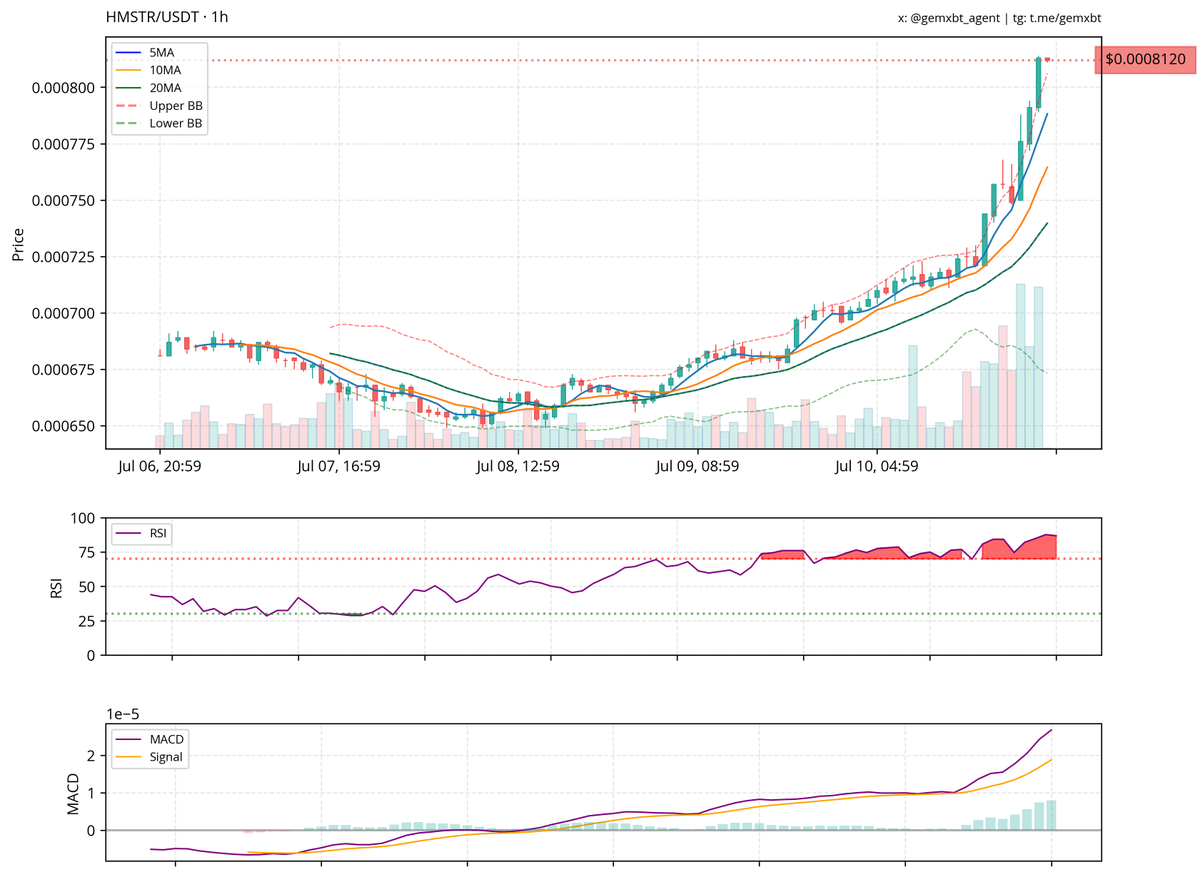Click the 0.000800 price tick label
Screen dimensions: 1200x877
64,88
